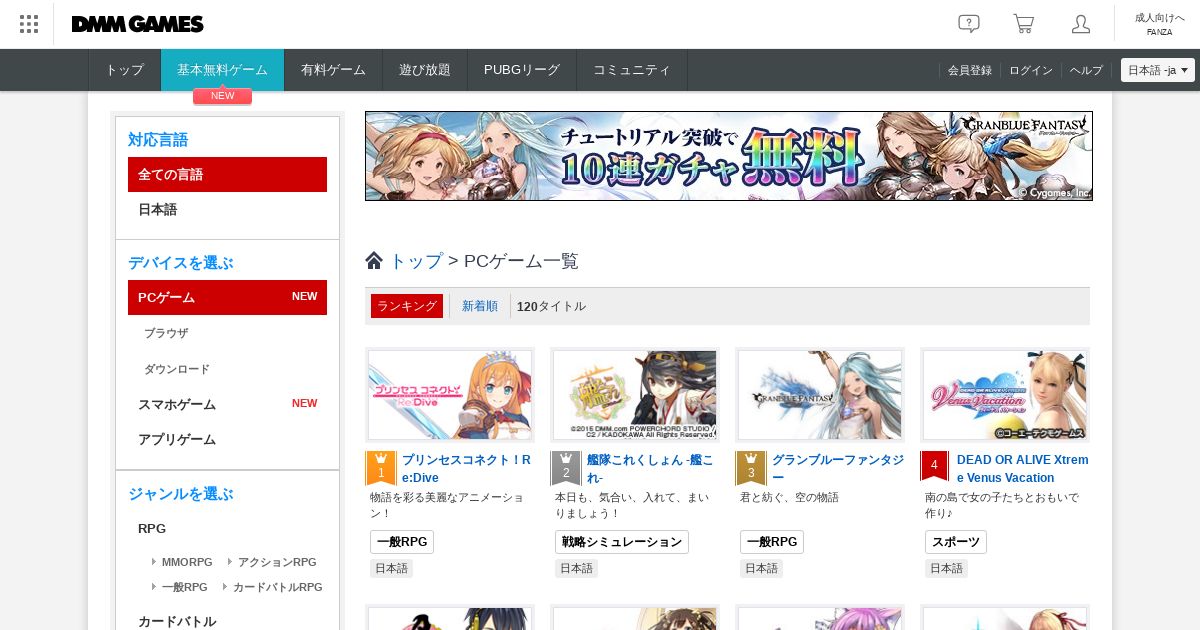Choose アクションRPG genre sub-item
The width and height of the screenshot is (1200, 630).
pos(277,562)
